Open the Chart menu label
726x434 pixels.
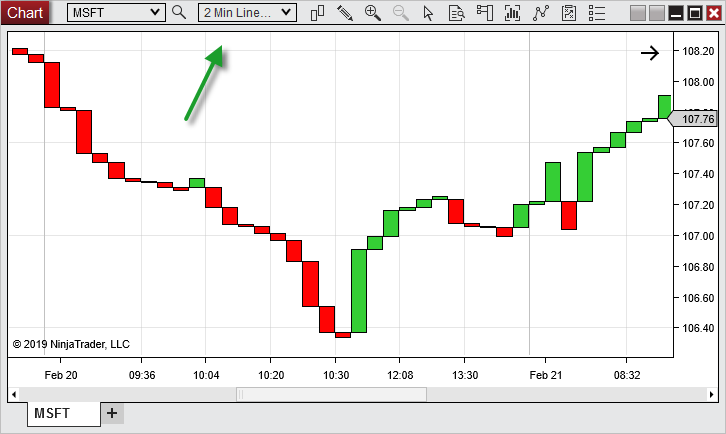[25, 13]
